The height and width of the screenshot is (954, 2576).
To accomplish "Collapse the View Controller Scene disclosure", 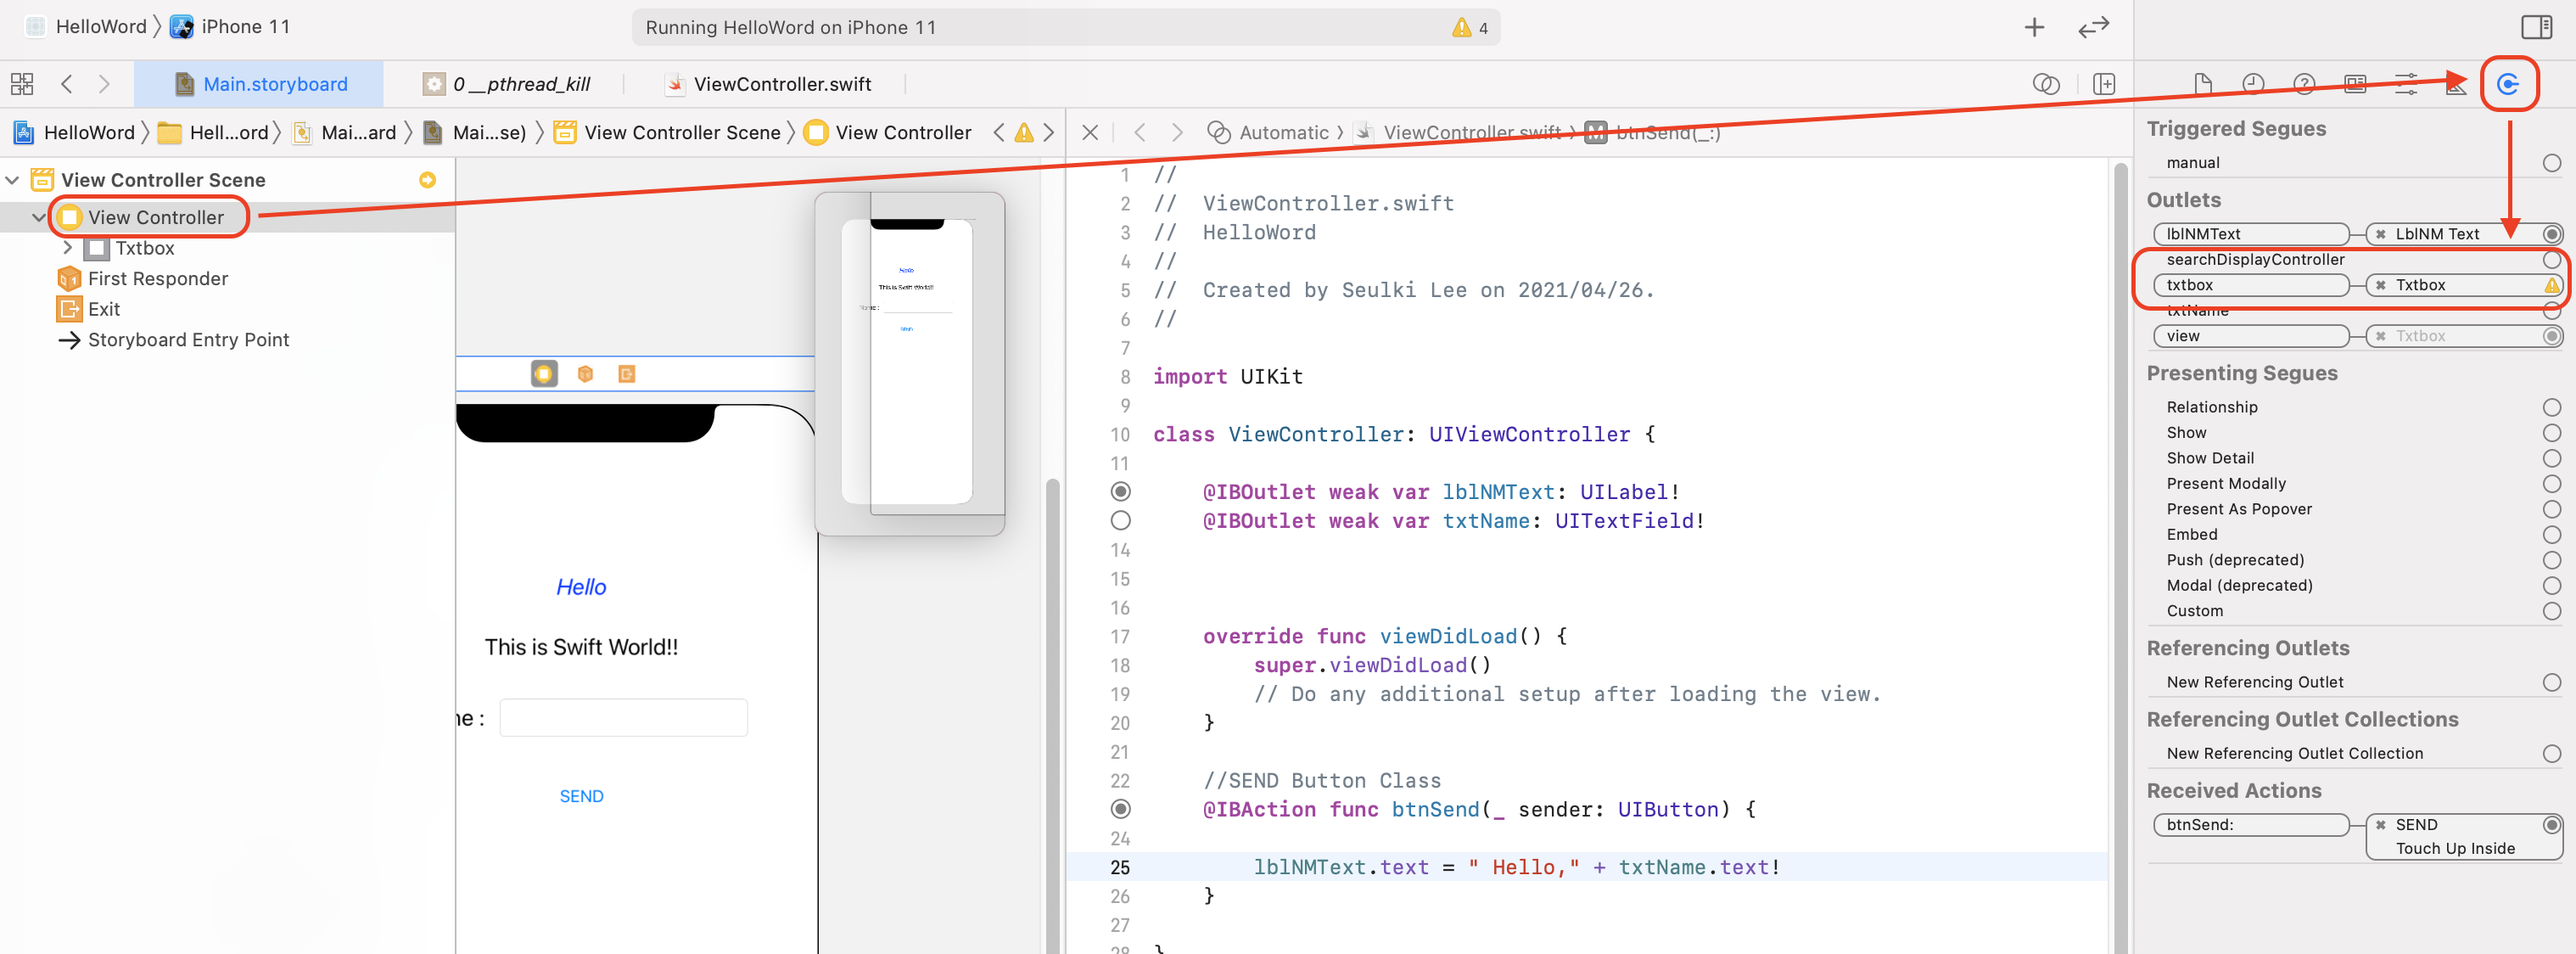I will (x=13, y=180).
